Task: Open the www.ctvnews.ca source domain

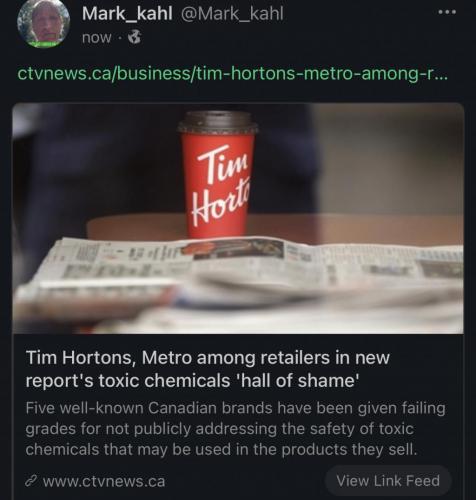Action: (x=104, y=481)
